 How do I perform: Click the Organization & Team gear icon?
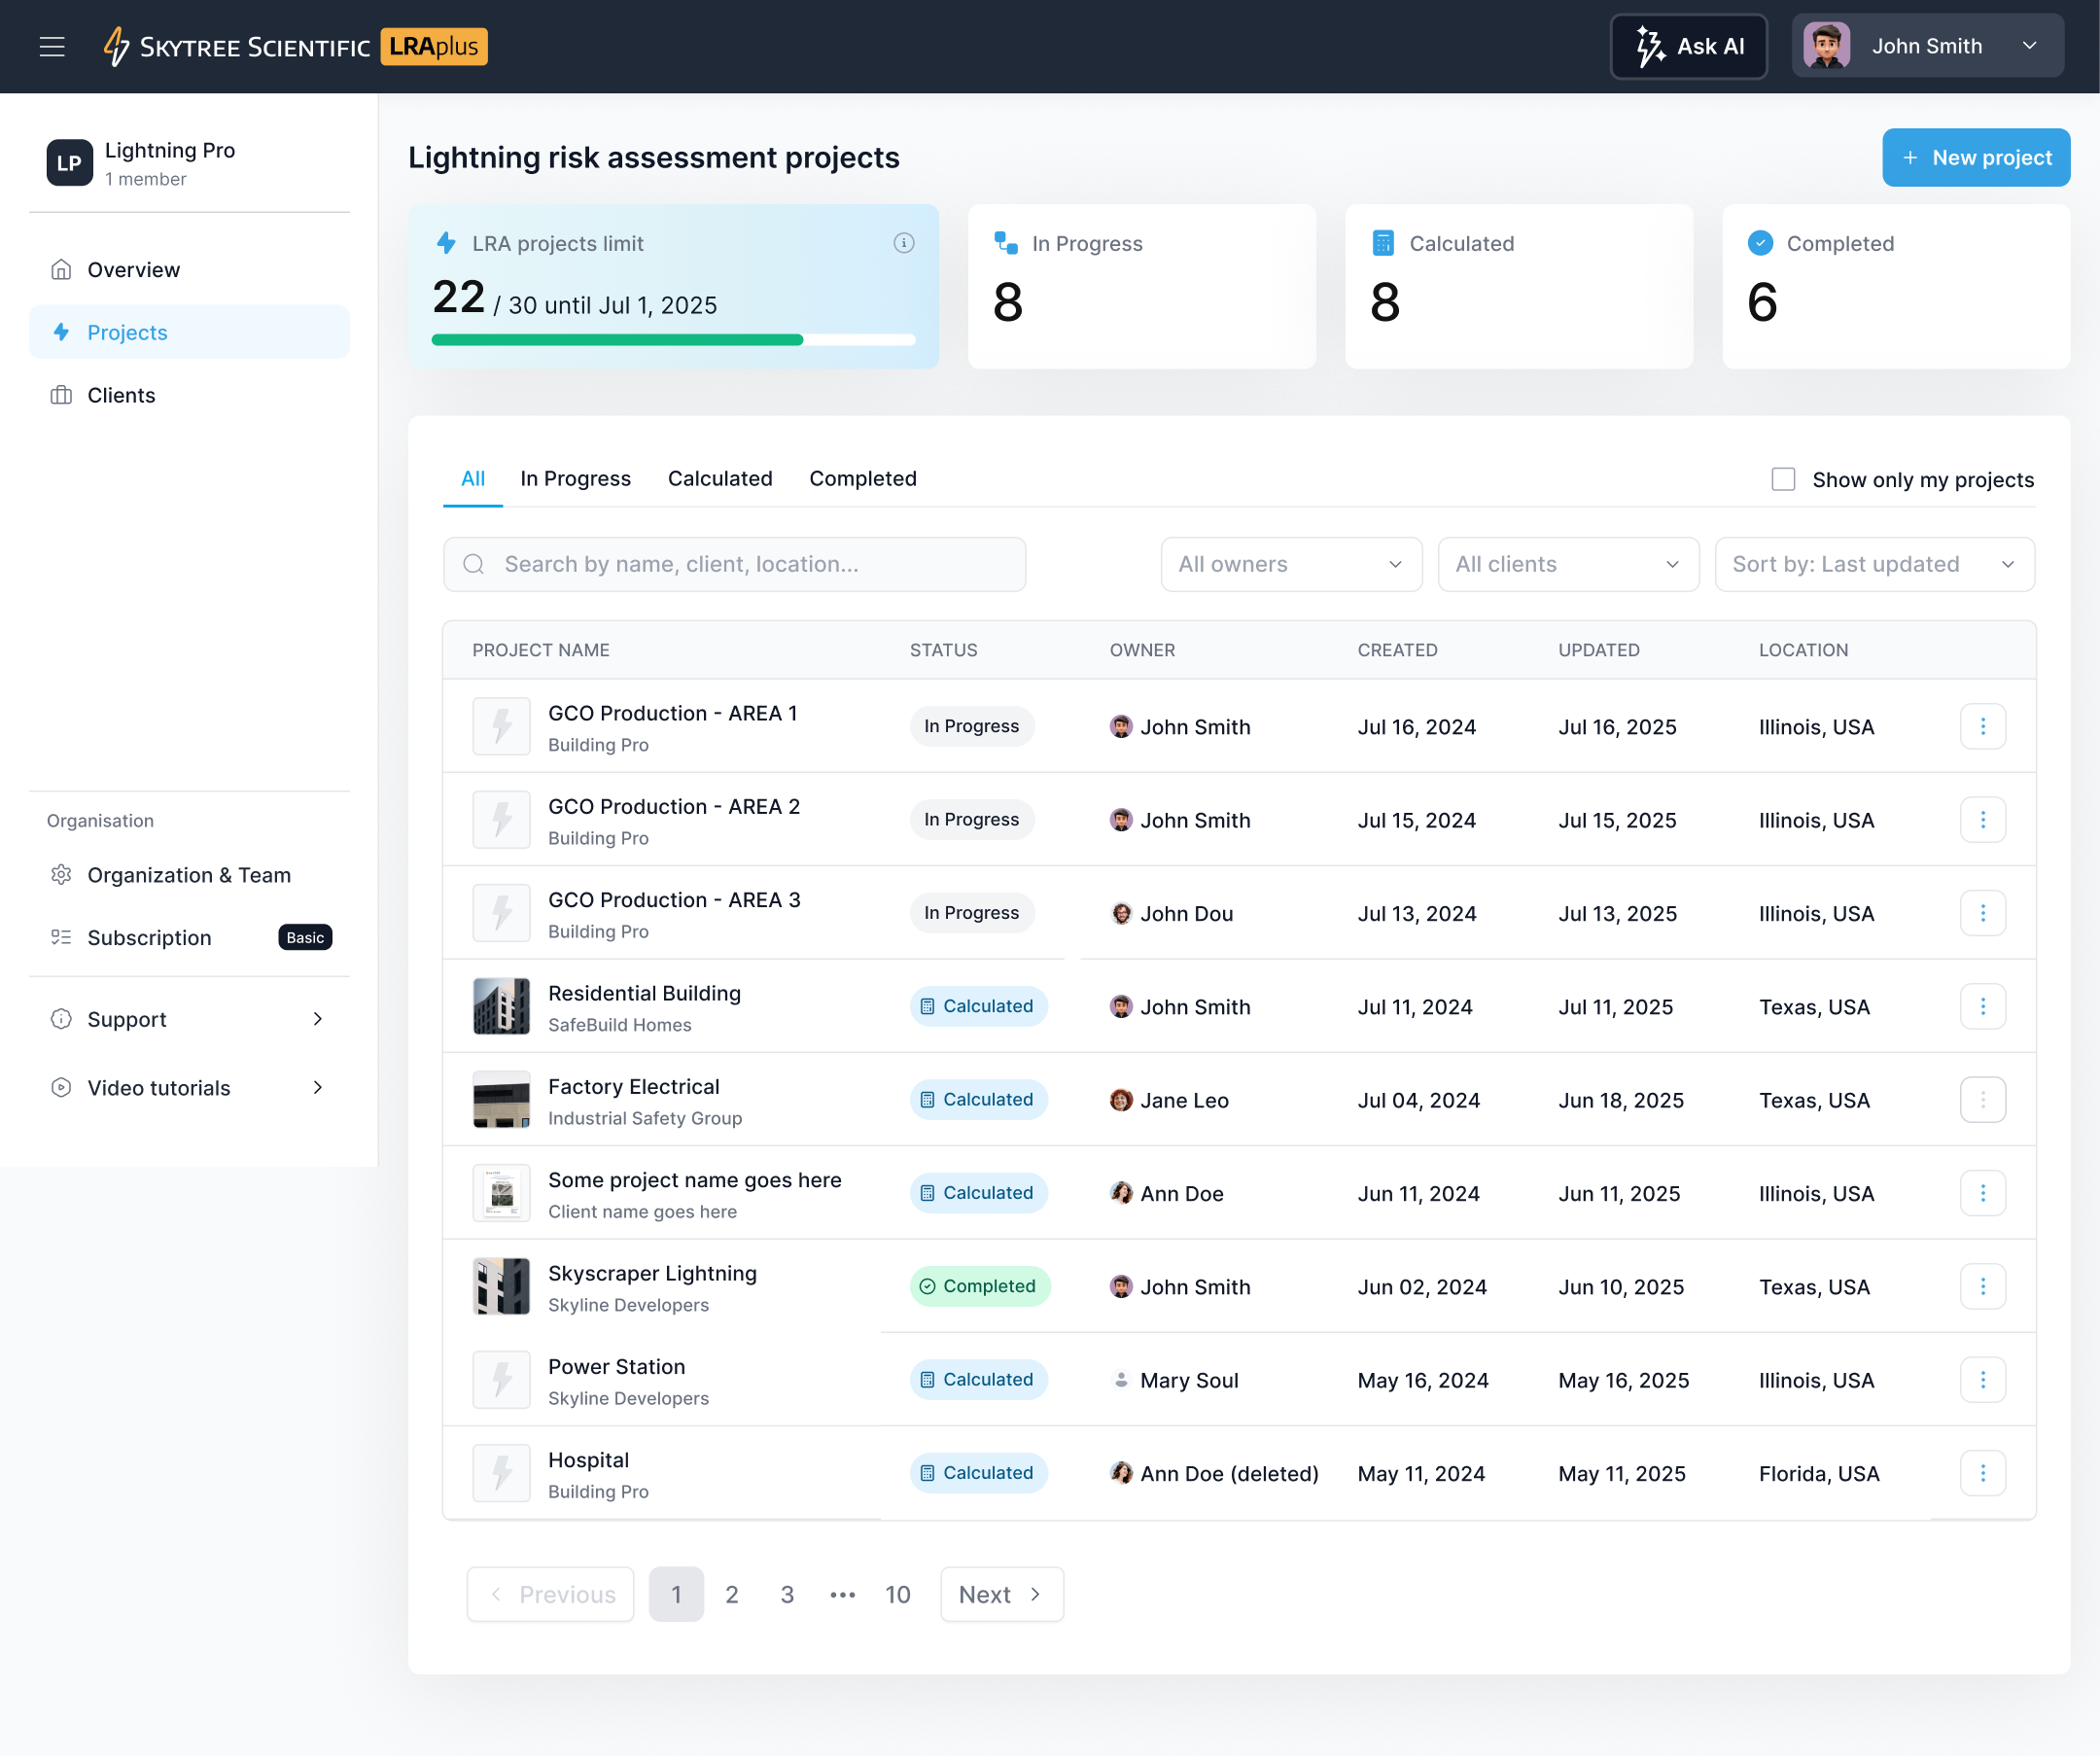[61, 875]
